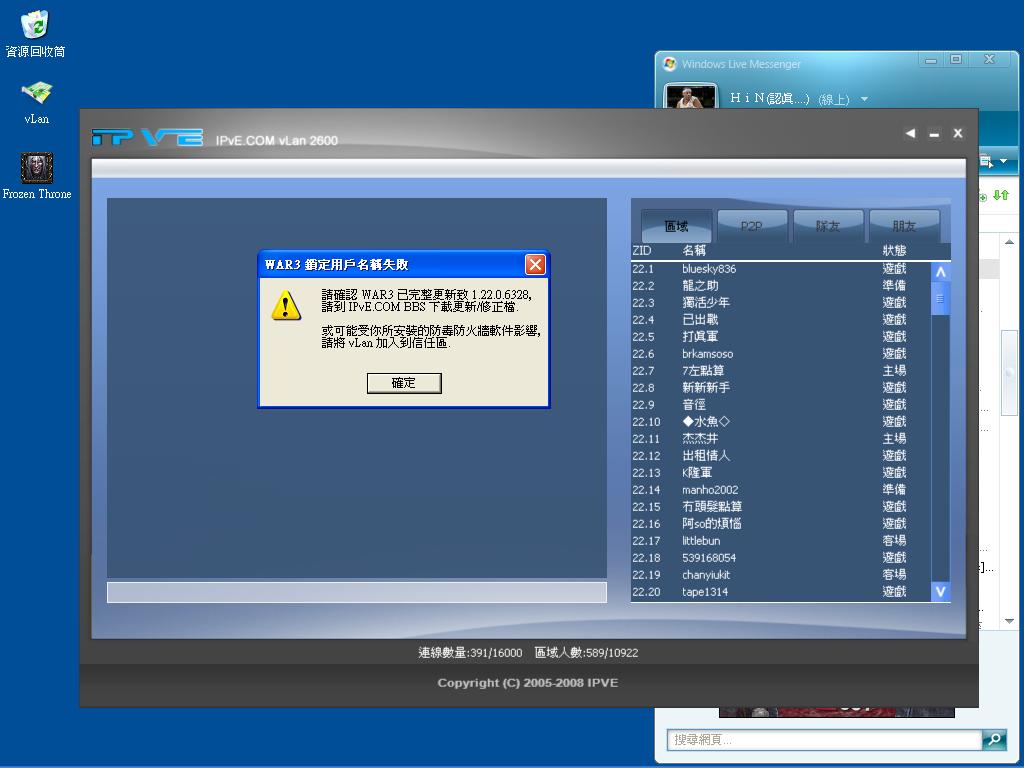This screenshot has width=1024, height=768.
Task: Close the Windows Live Messenger window
Action: (989, 59)
